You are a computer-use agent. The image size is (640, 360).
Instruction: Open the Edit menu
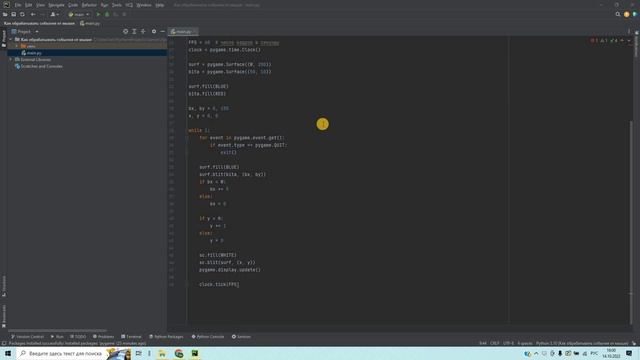point(29,5)
